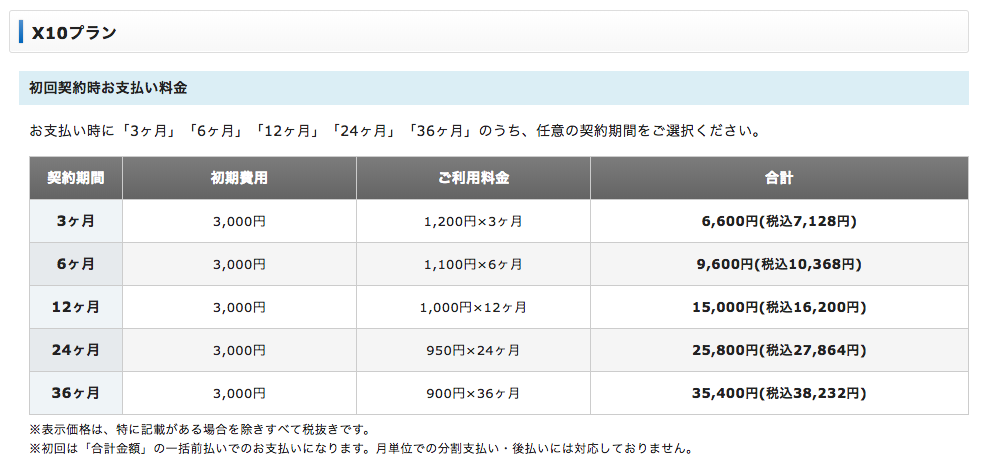Click the 1,100円×6ヶ月 usage fee cell

[x=473, y=264]
